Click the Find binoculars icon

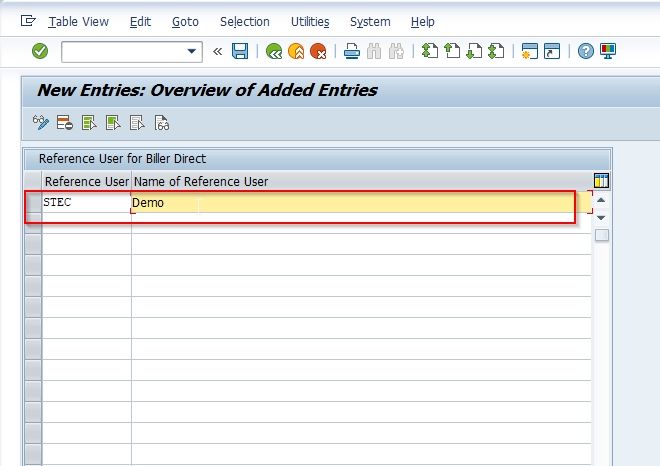374,51
